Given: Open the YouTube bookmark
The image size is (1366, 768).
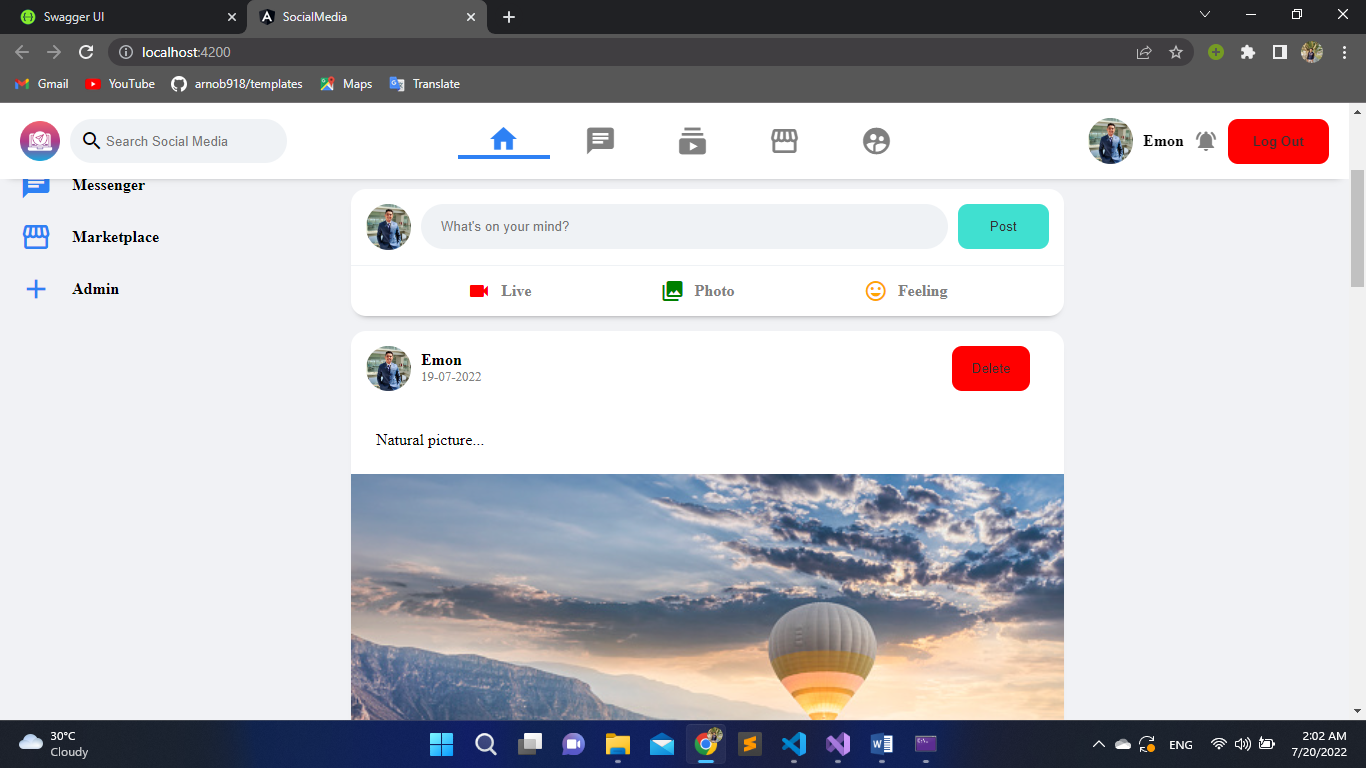Looking at the screenshot, I should tap(120, 84).
